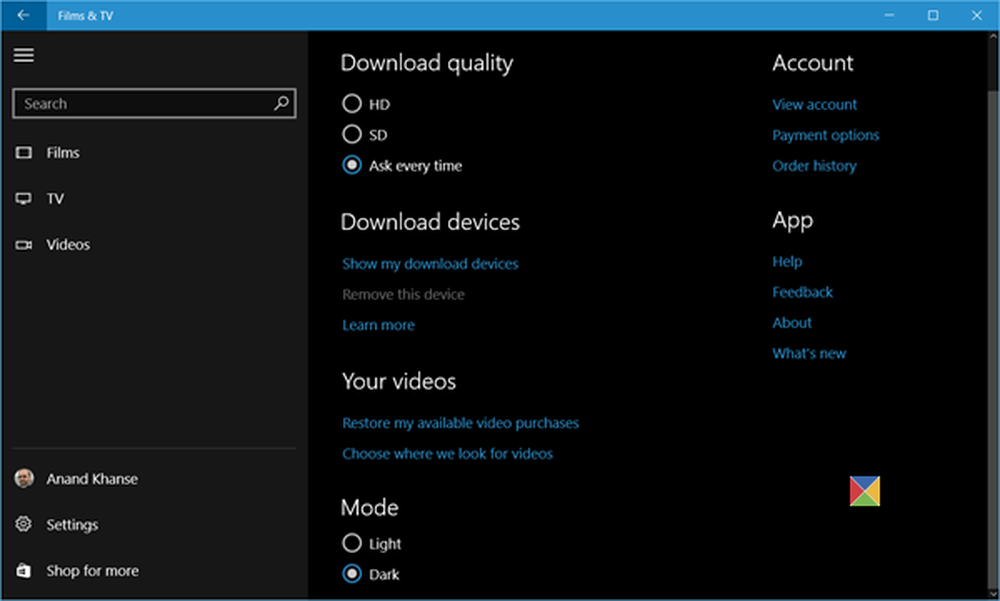Open the Feedback link
This screenshot has width=1000, height=601.
tap(802, 292)
